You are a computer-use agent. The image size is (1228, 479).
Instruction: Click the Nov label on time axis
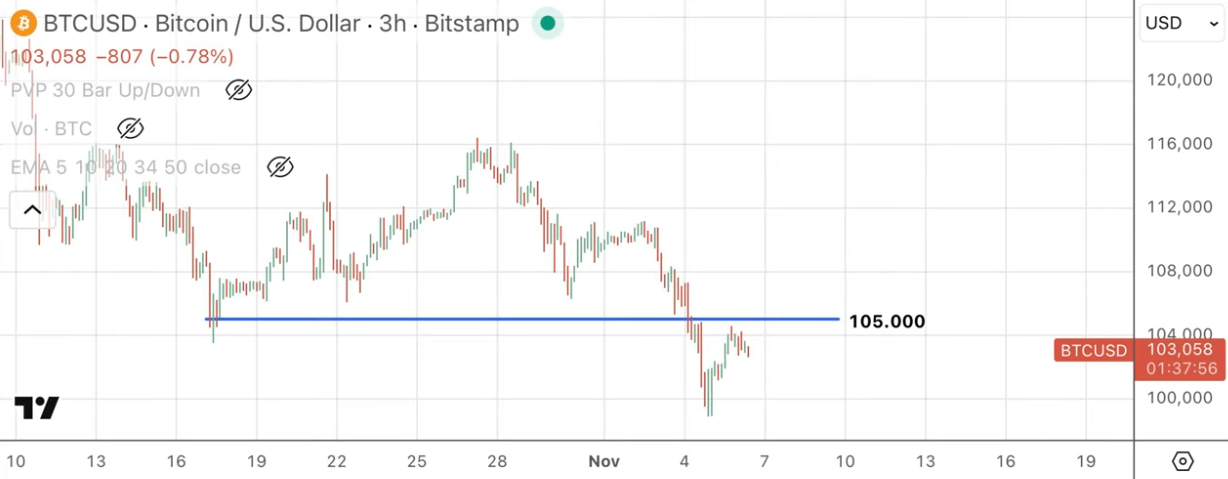pyautogui.click(x=604, y=461)
